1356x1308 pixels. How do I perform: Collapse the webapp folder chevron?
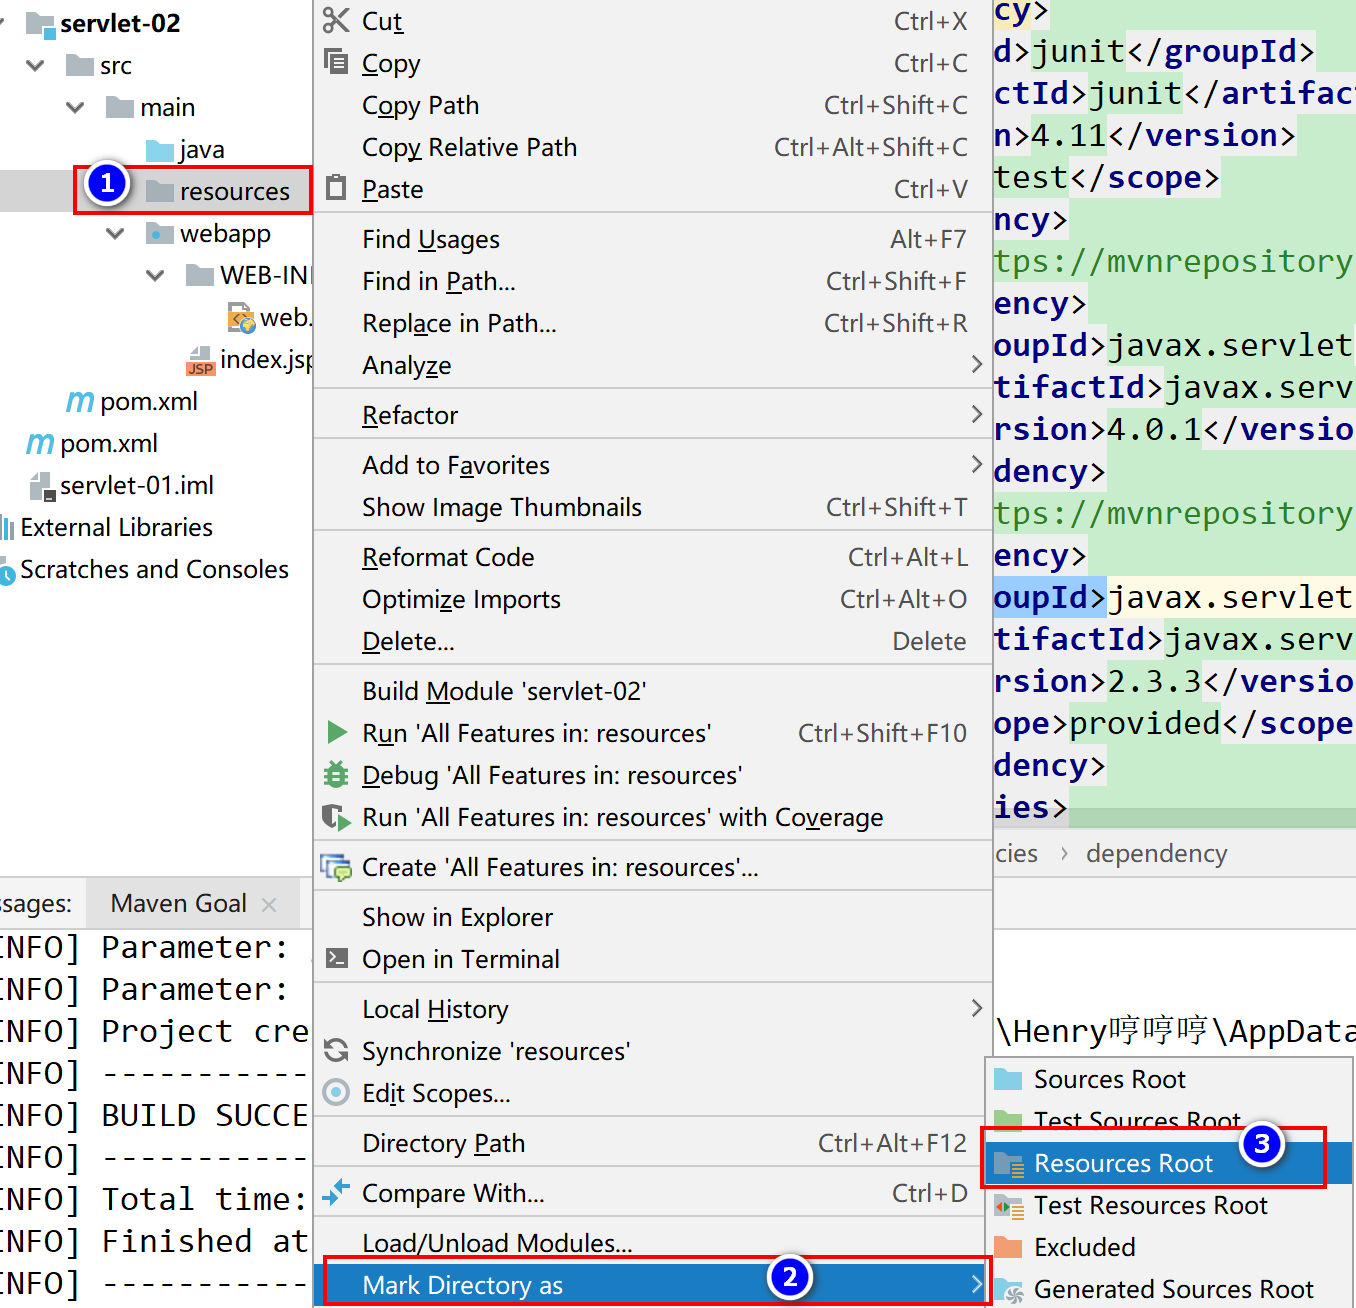point(116,233)
